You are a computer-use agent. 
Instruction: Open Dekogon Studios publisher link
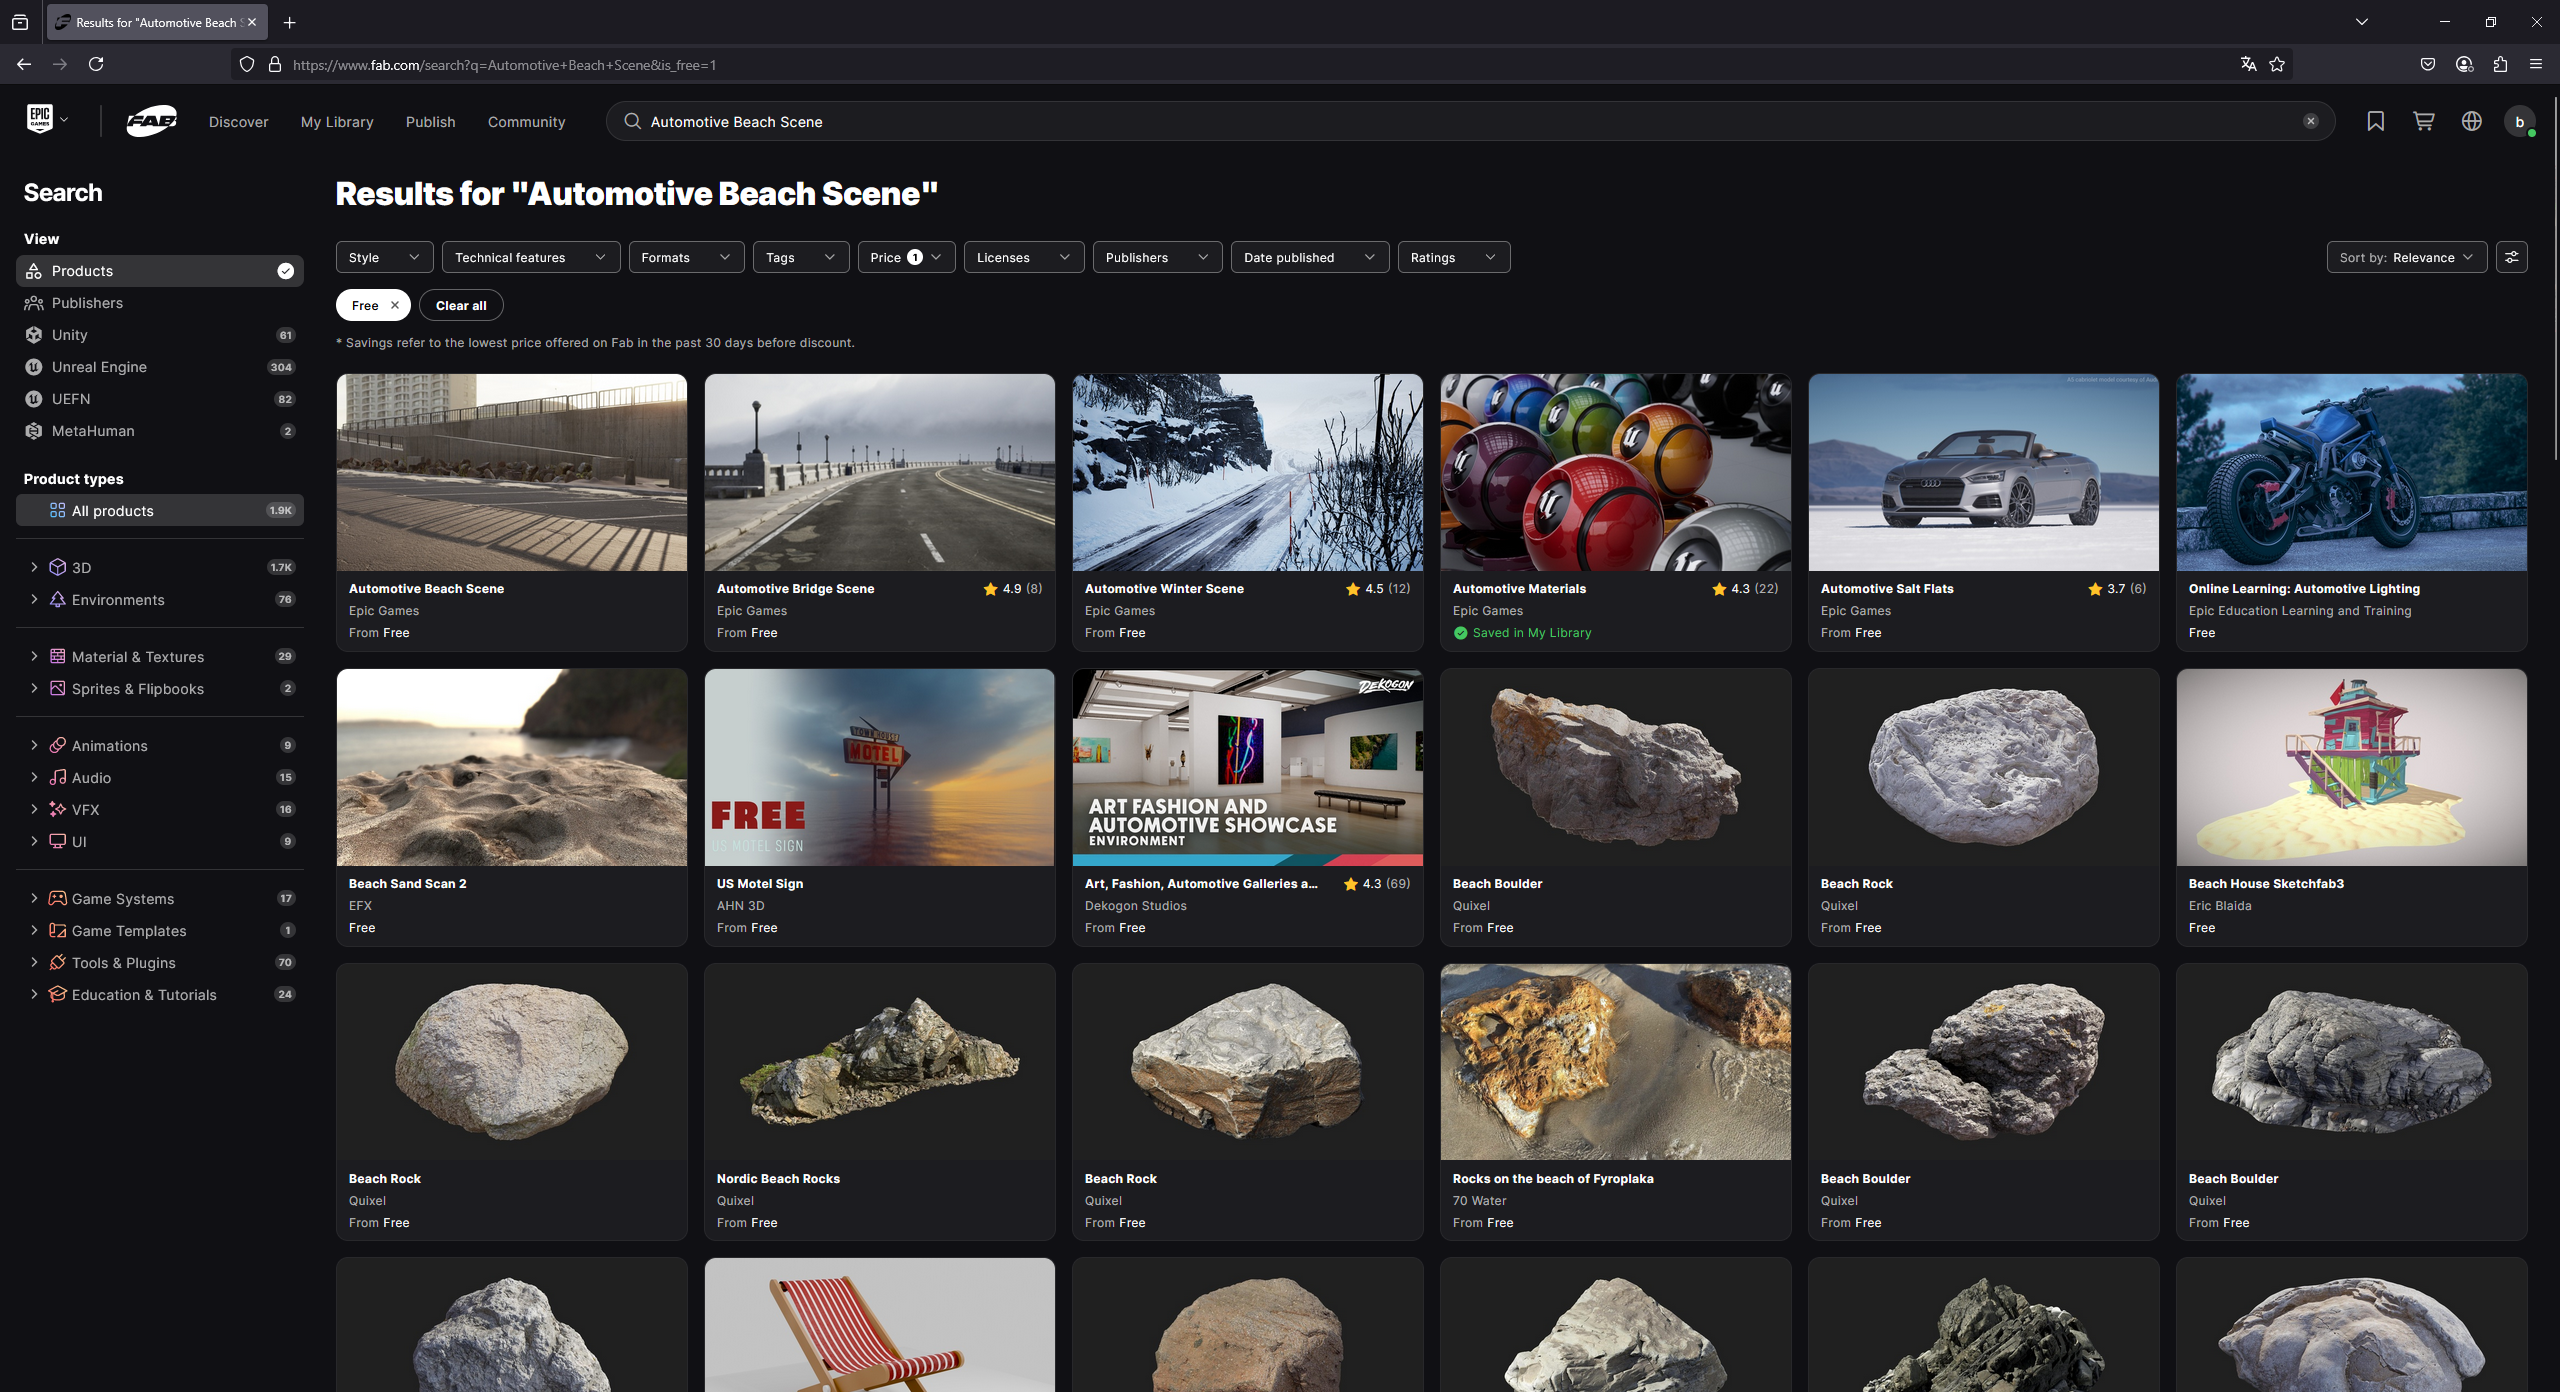(x=1135, y=906)
